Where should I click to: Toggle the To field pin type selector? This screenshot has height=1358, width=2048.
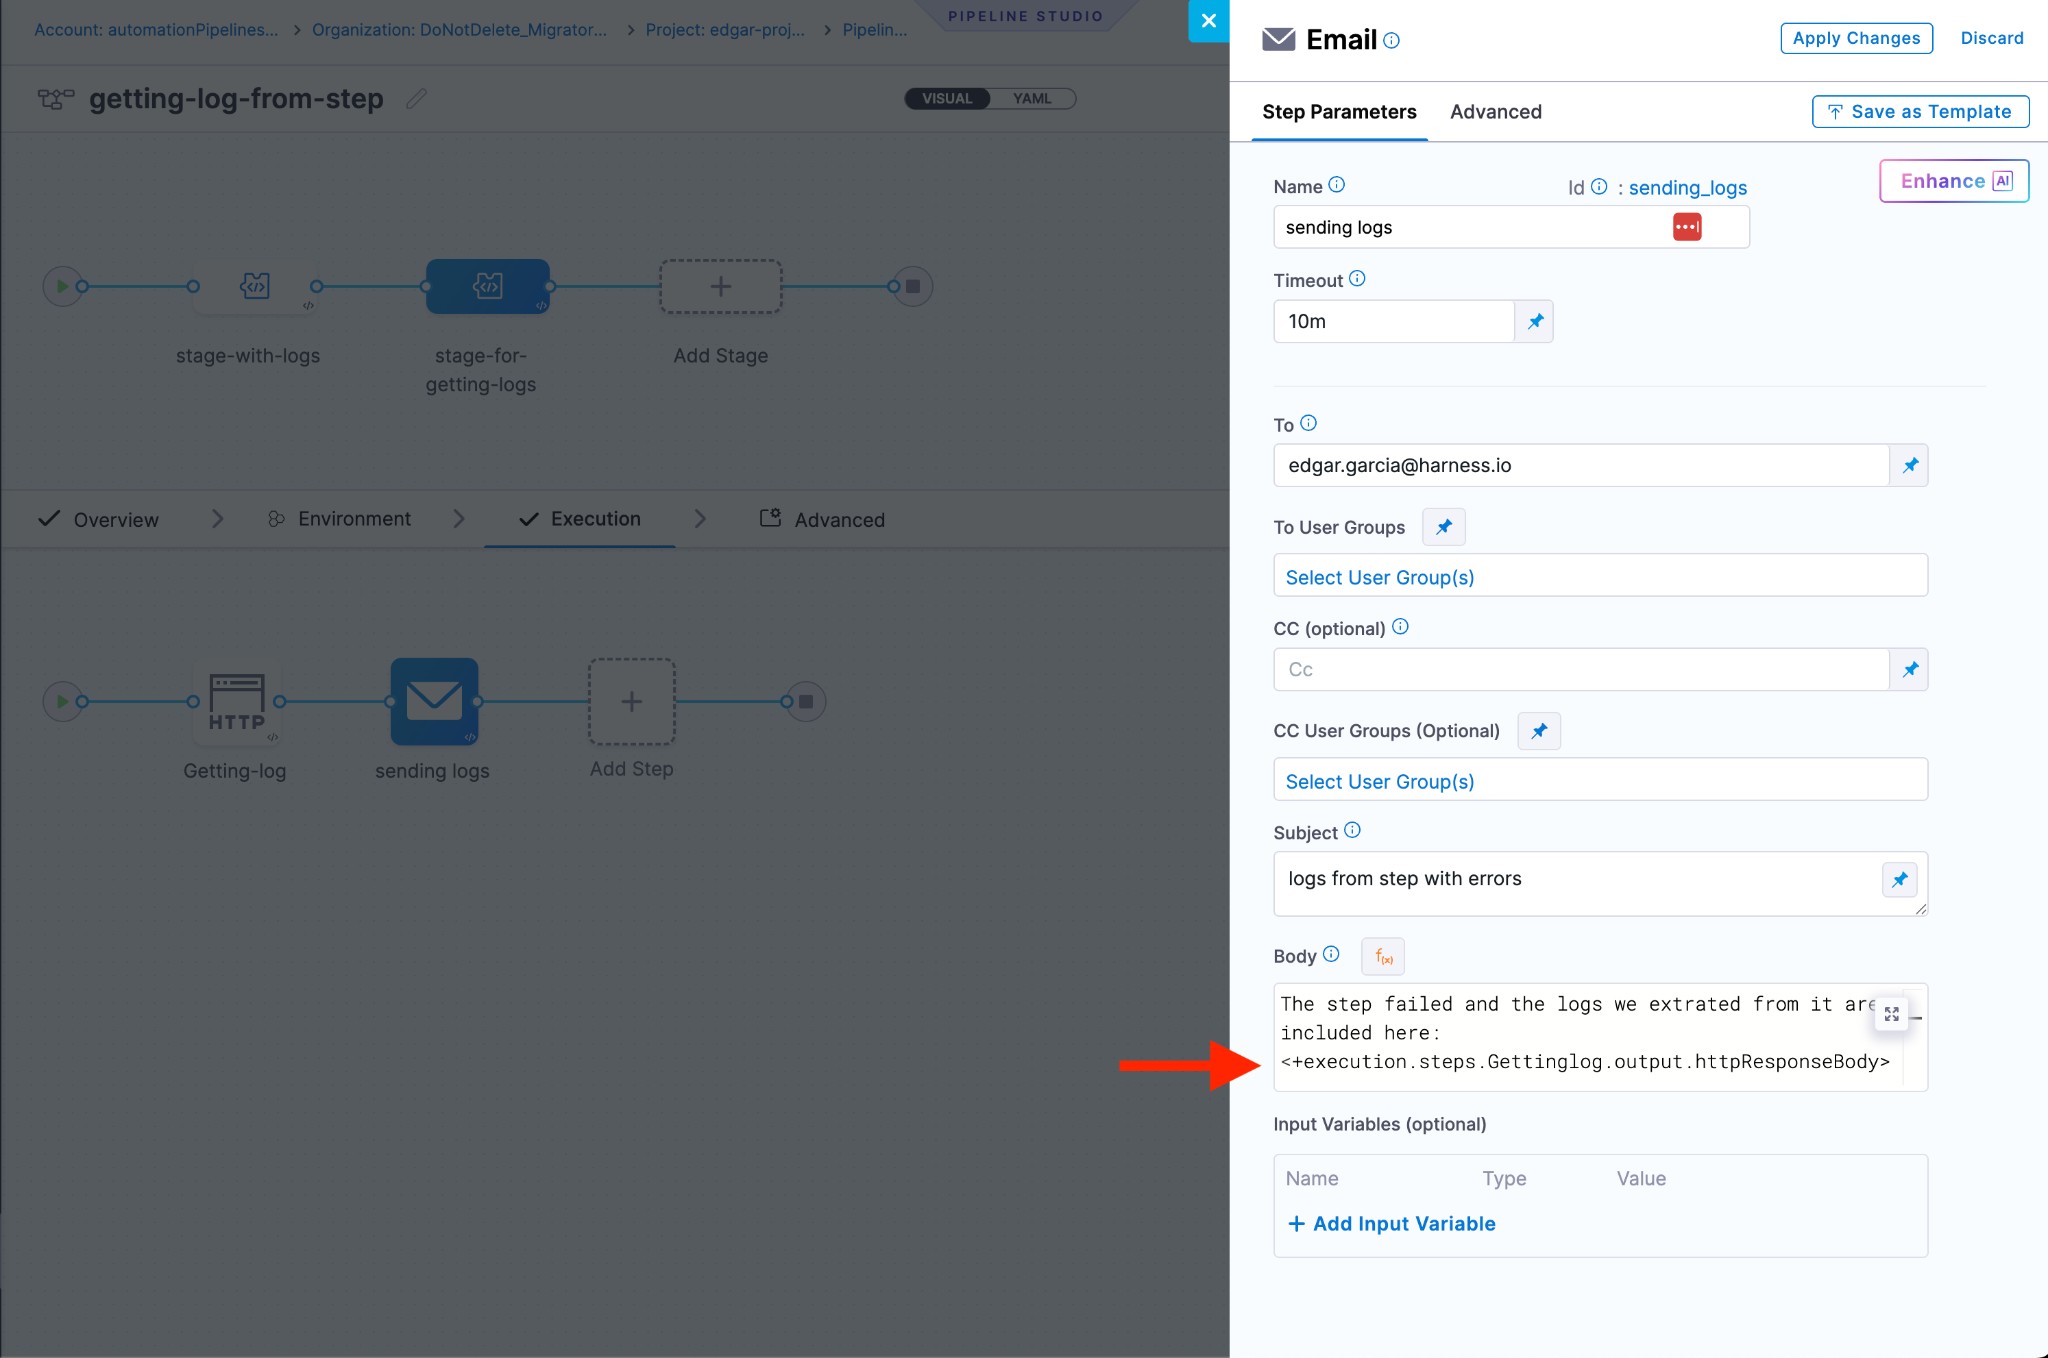1909,465
